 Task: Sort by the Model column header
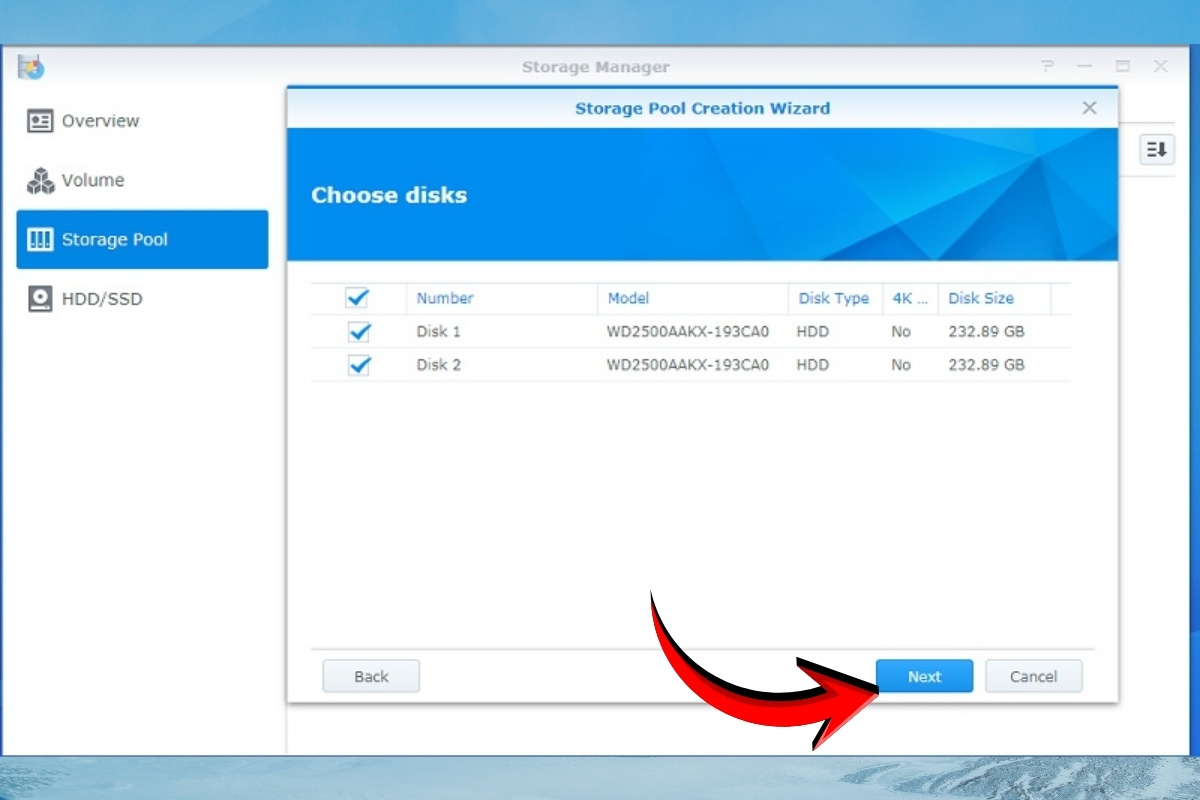pos(692,298)
